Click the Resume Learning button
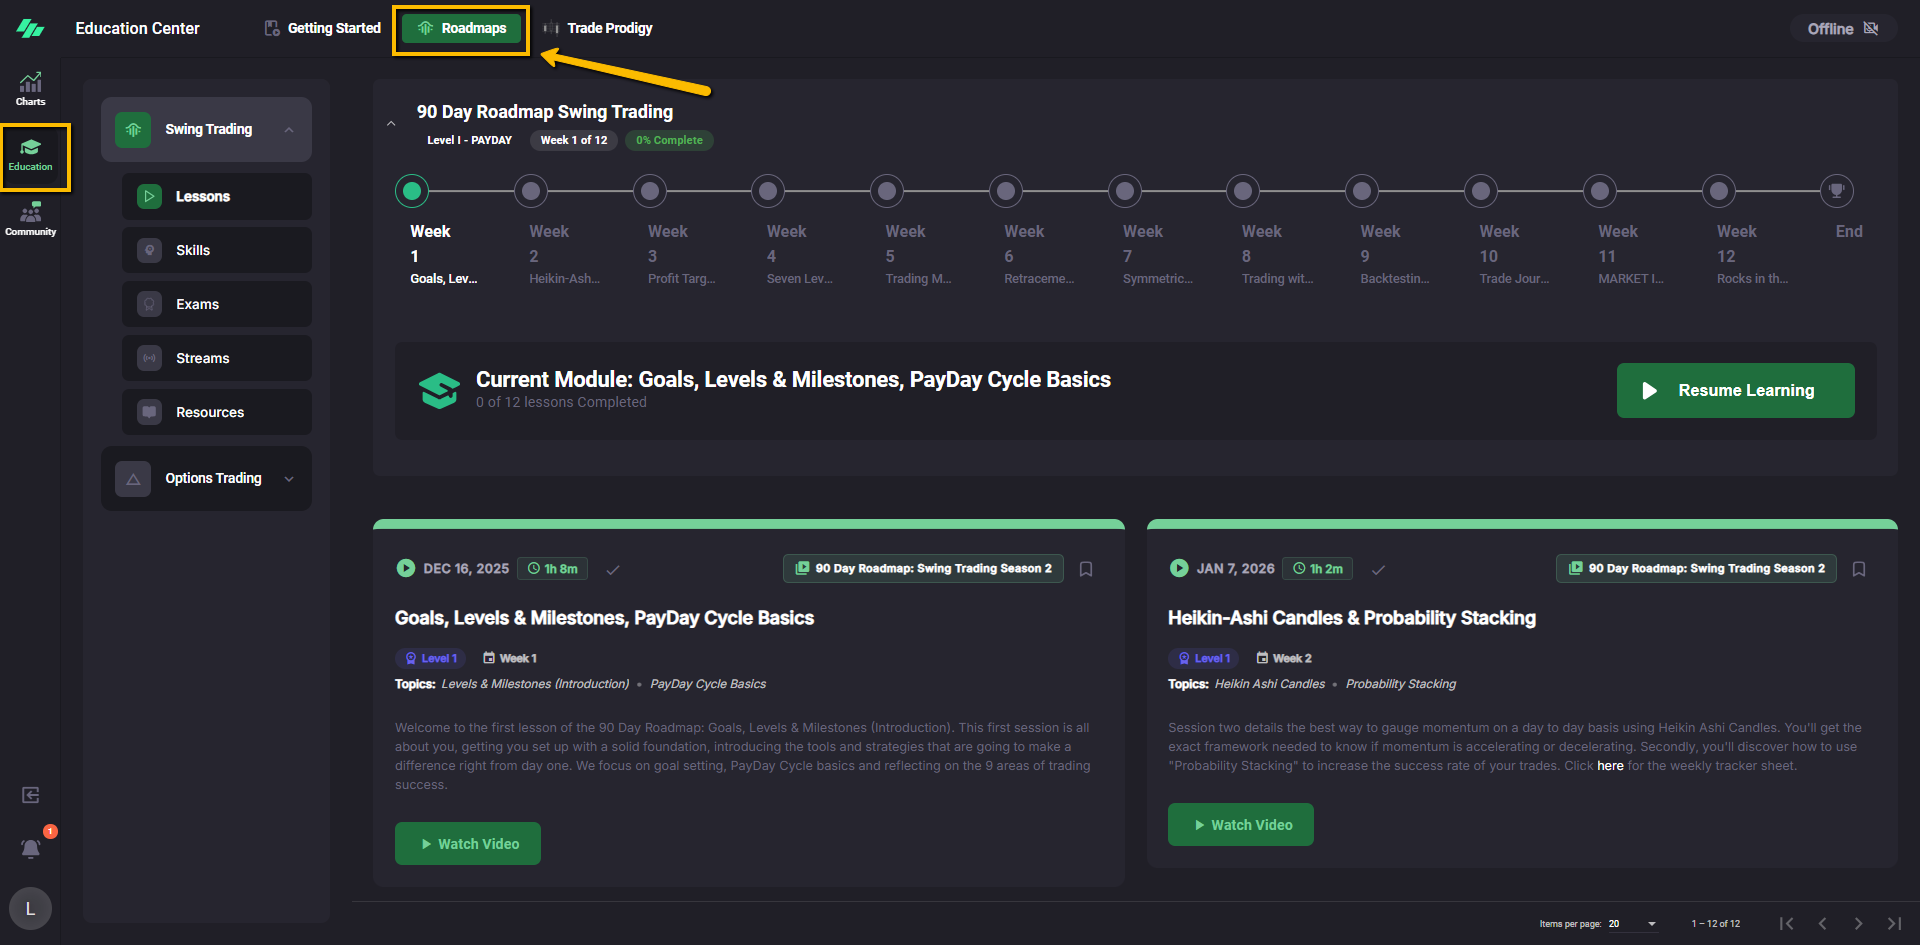1920x945 pixels. [1735, 390]
